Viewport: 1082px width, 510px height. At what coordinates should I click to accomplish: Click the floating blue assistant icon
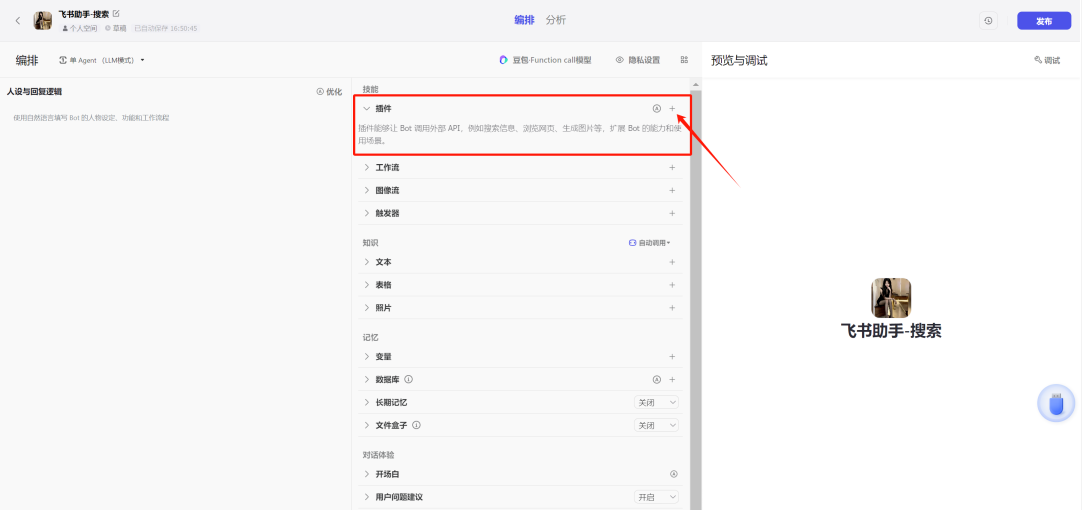click(1055, 404)
